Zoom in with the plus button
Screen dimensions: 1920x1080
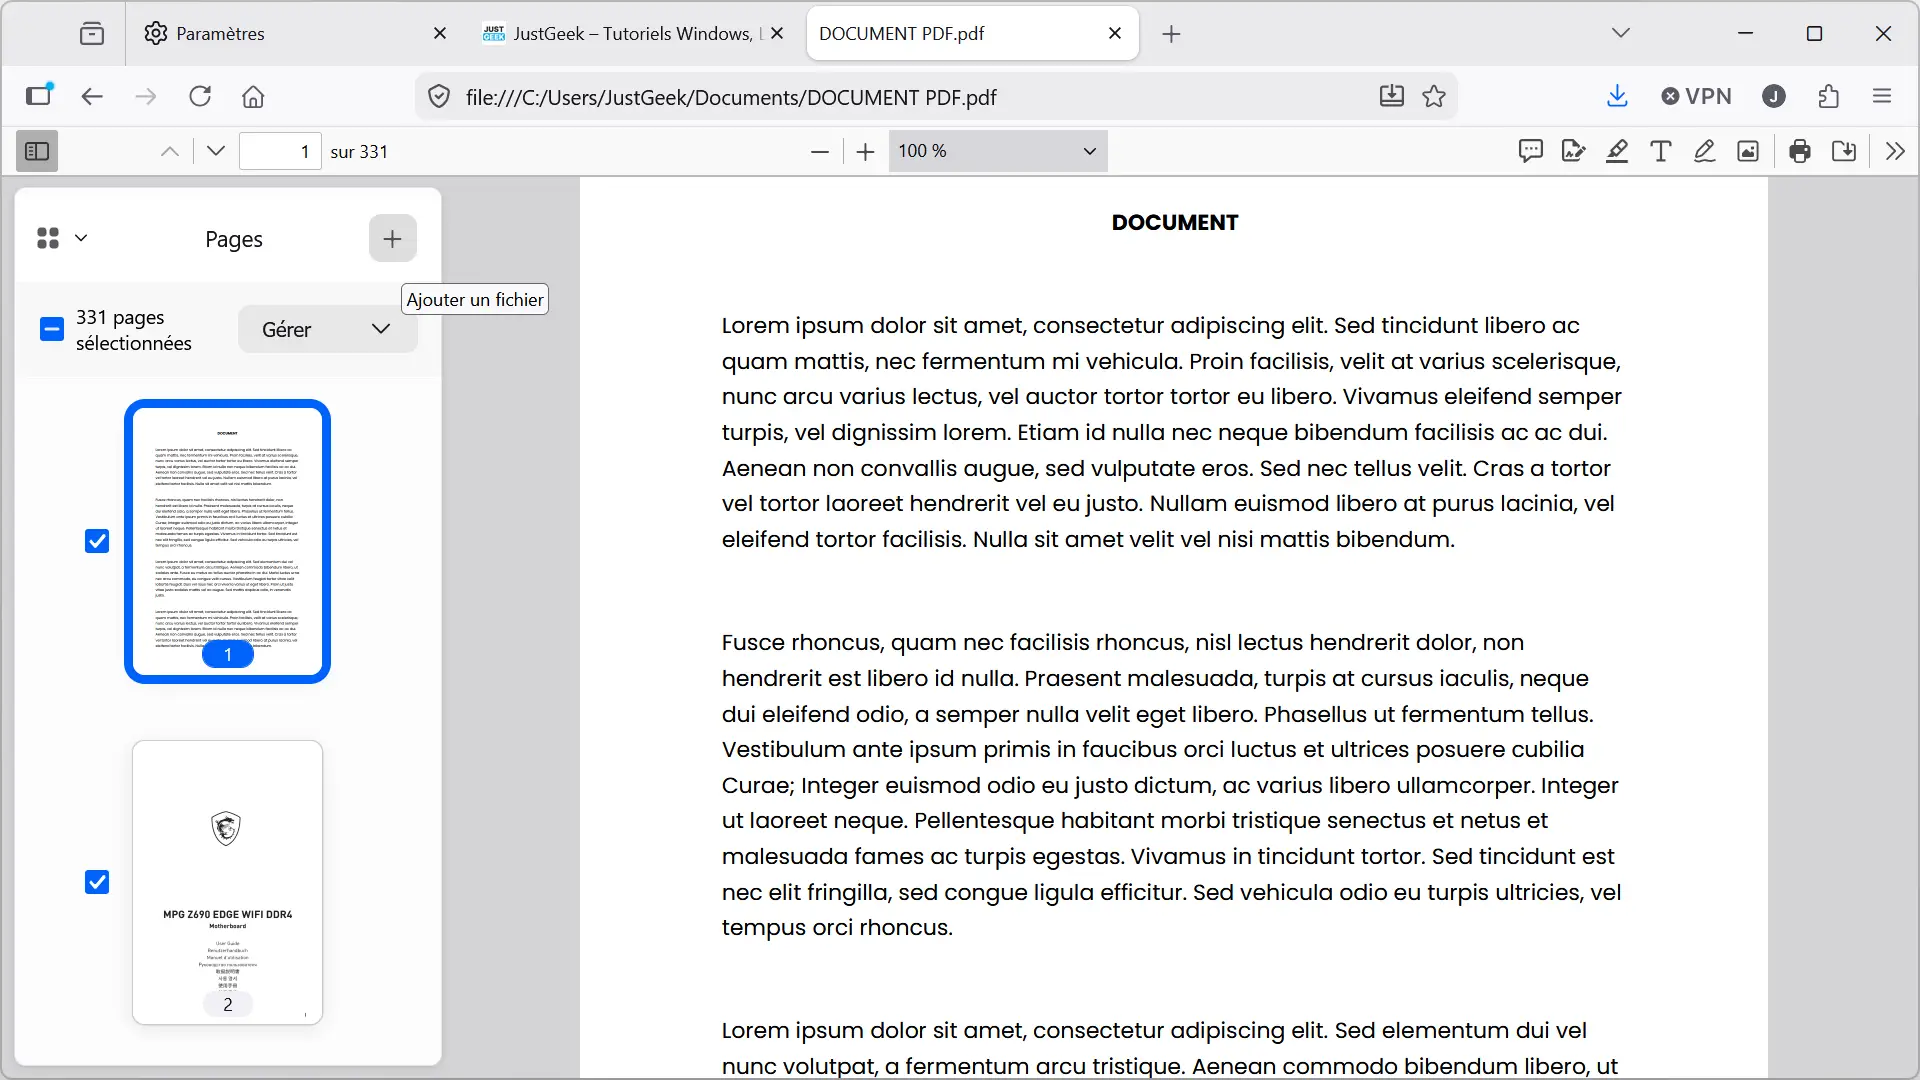(866, 151)
